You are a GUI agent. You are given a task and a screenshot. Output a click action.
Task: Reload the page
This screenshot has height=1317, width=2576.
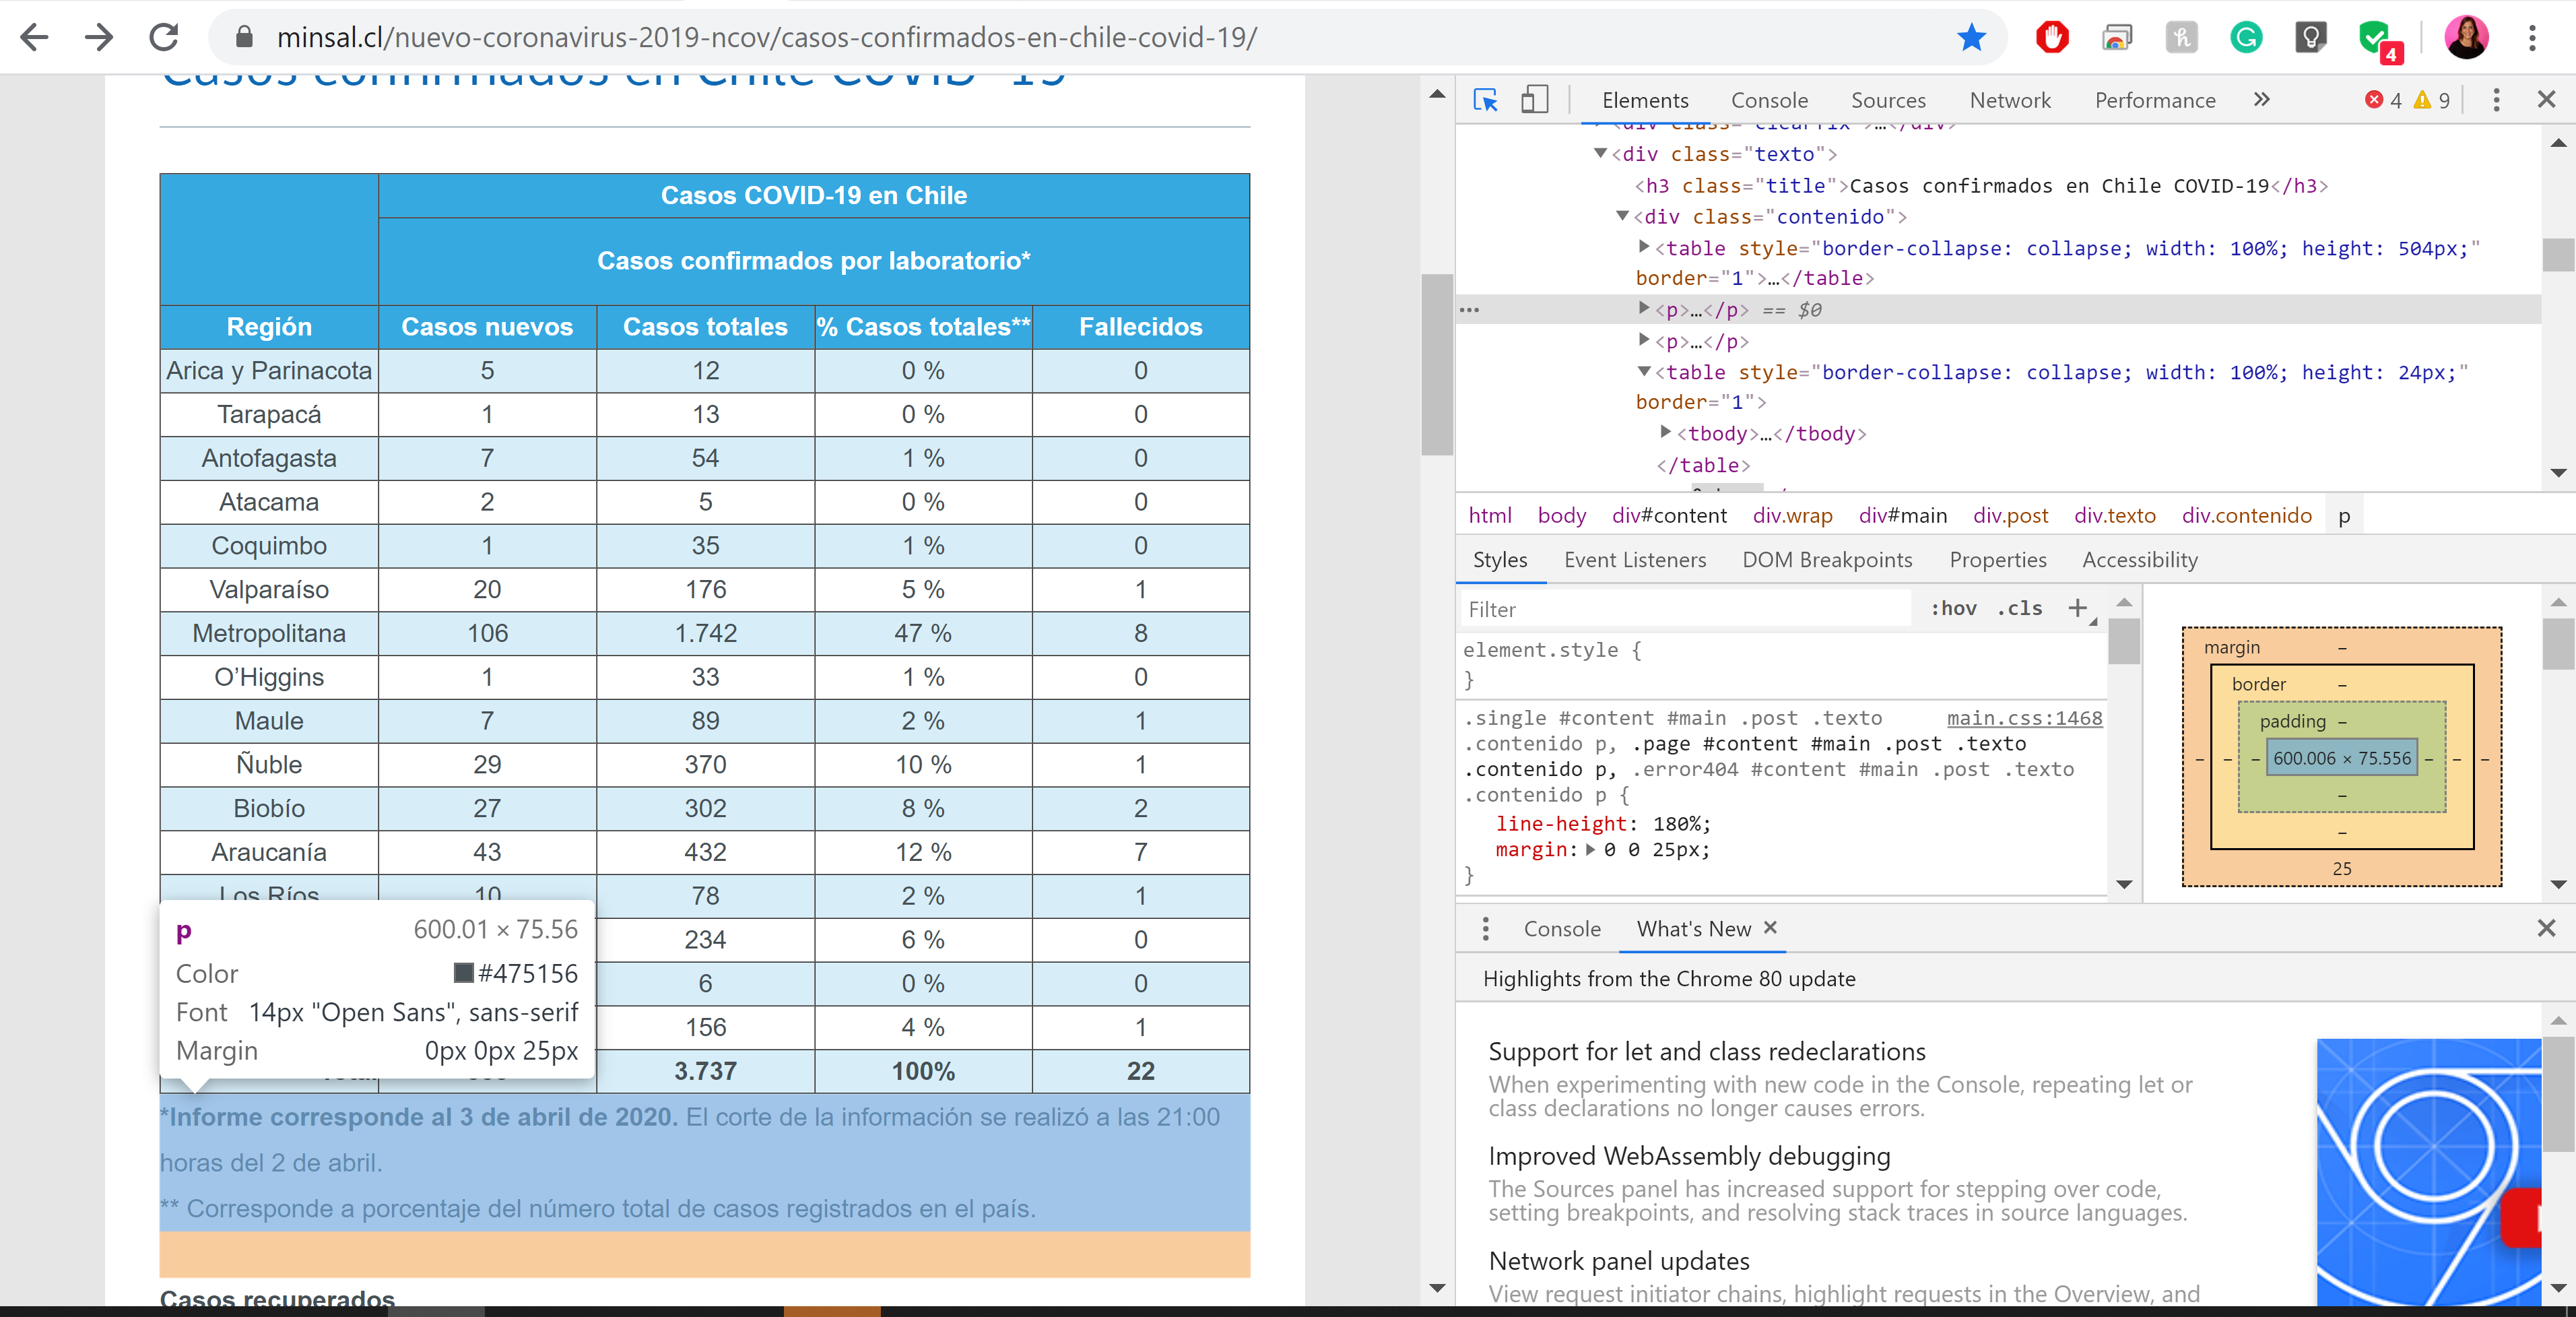pos(164,38)
